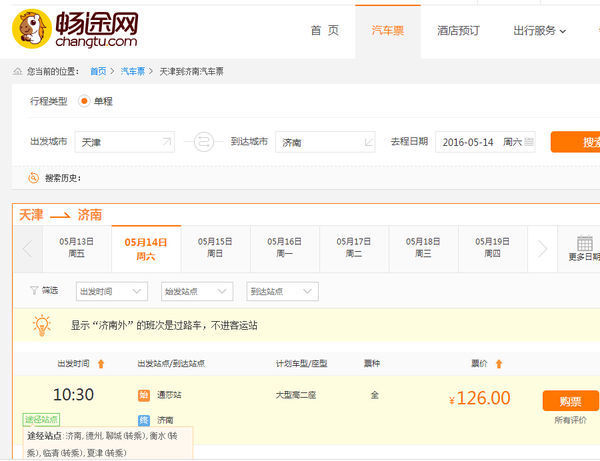Click the Changtu horse mascot logo
The width and height of the screenshot is (600, 461).
[32, 29]
